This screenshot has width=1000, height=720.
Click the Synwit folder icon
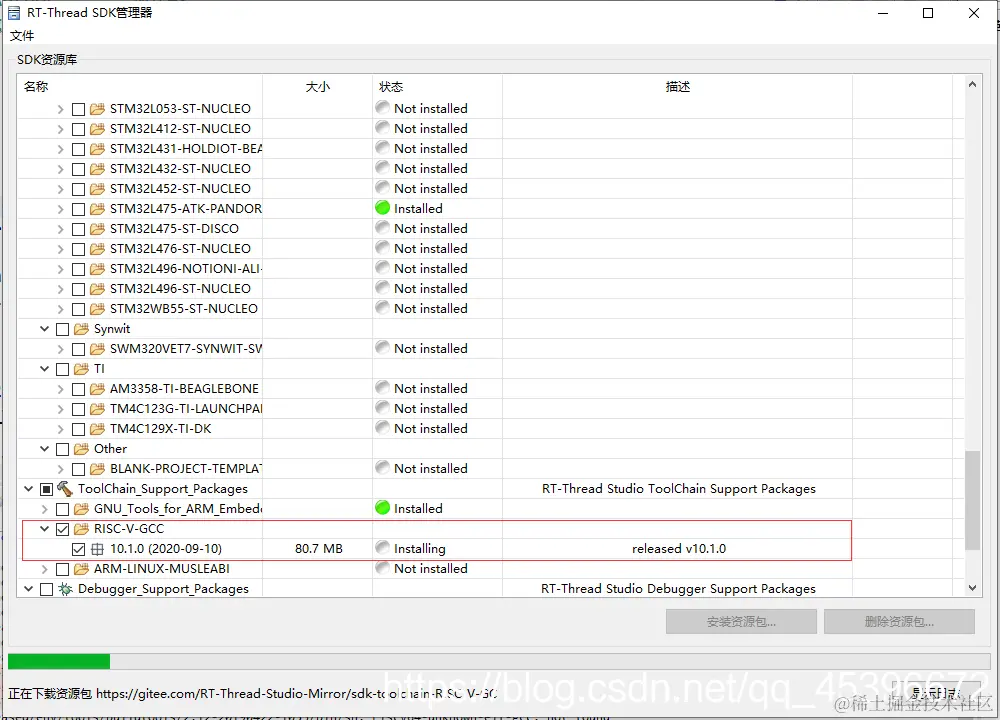point(81,329)
